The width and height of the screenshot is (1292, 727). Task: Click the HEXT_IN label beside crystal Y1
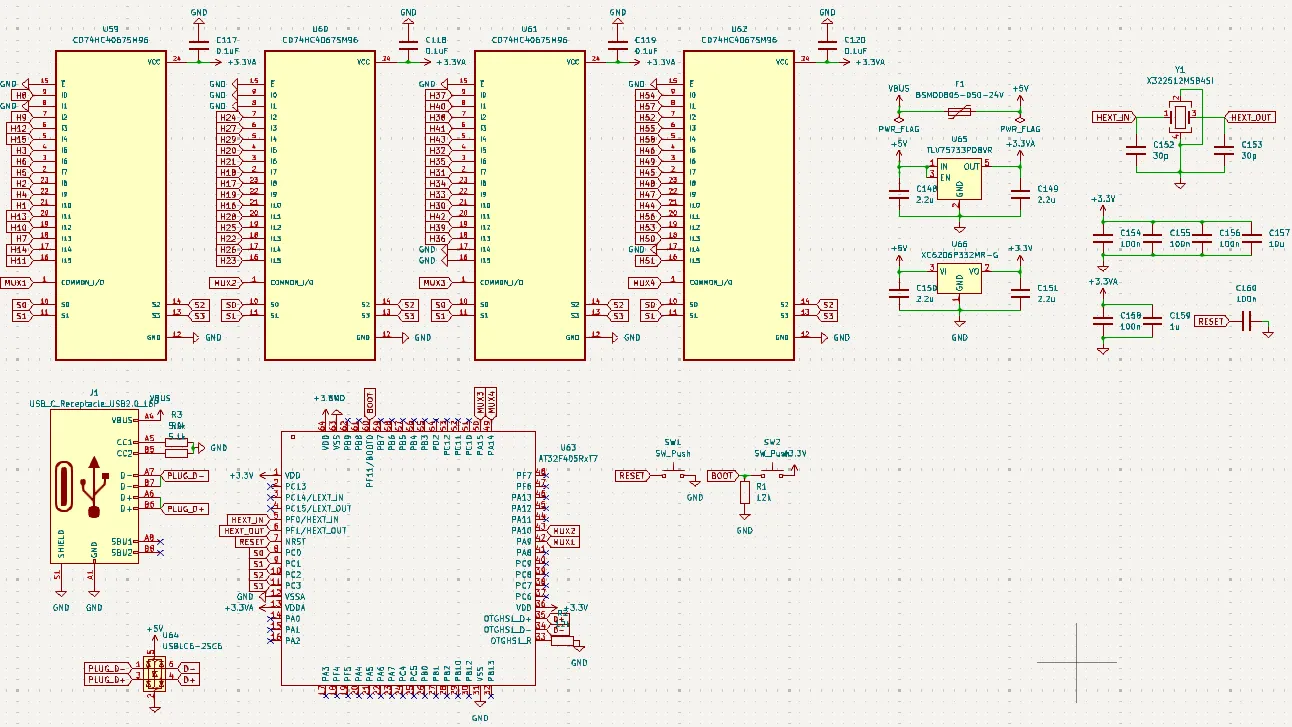(1113, 117)
